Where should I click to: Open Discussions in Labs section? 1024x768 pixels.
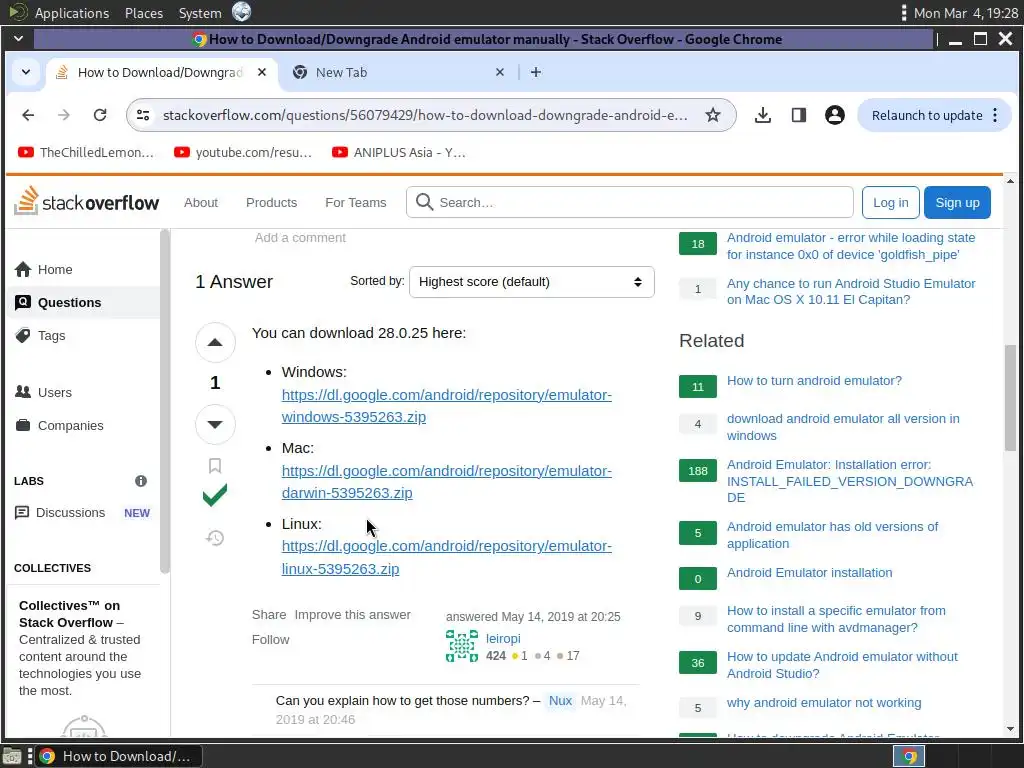click(71, 513)
